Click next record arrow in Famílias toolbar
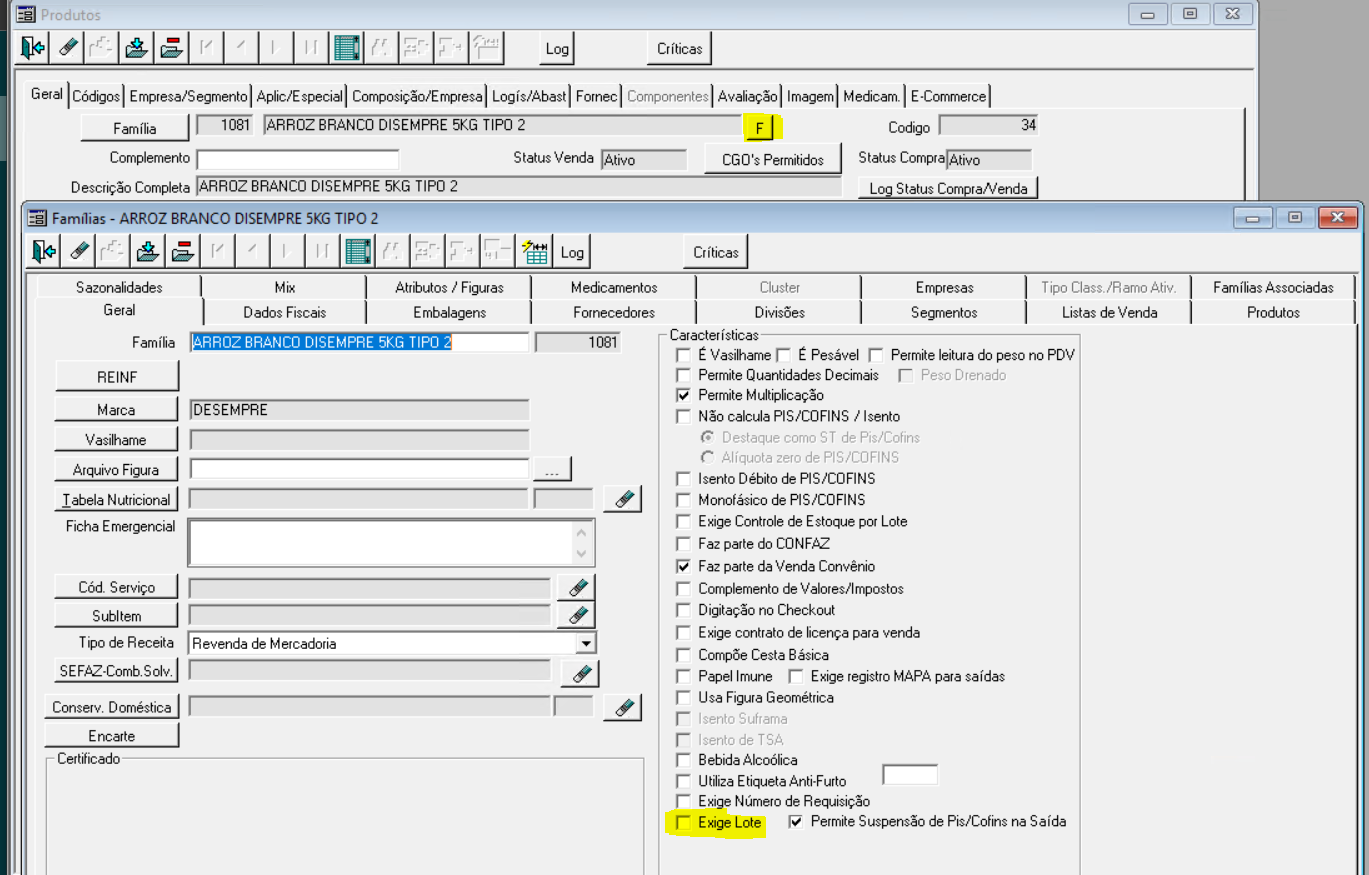Viewport: 1369px width, 875px height. 288,252
